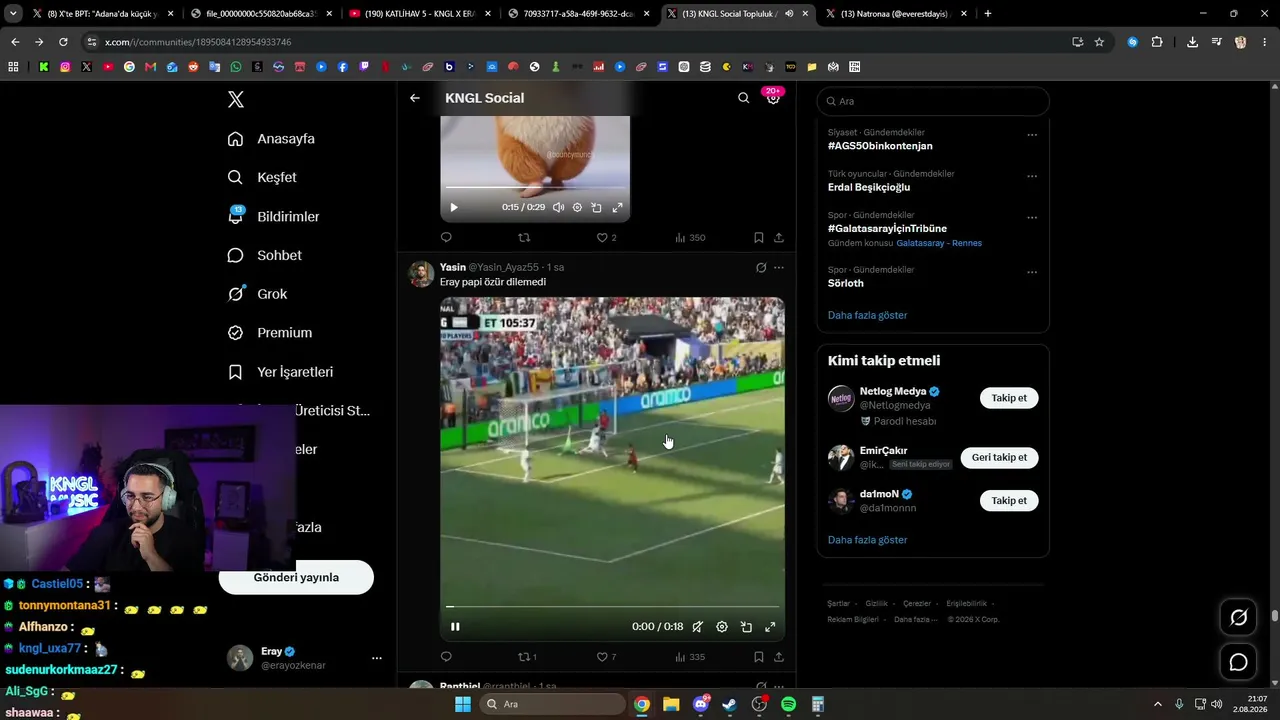Screen dimensions: 1280x720
Task: Follow back EmirÇakır with Geri takip et
Action: pyautogui.click(x=999, y=457)
